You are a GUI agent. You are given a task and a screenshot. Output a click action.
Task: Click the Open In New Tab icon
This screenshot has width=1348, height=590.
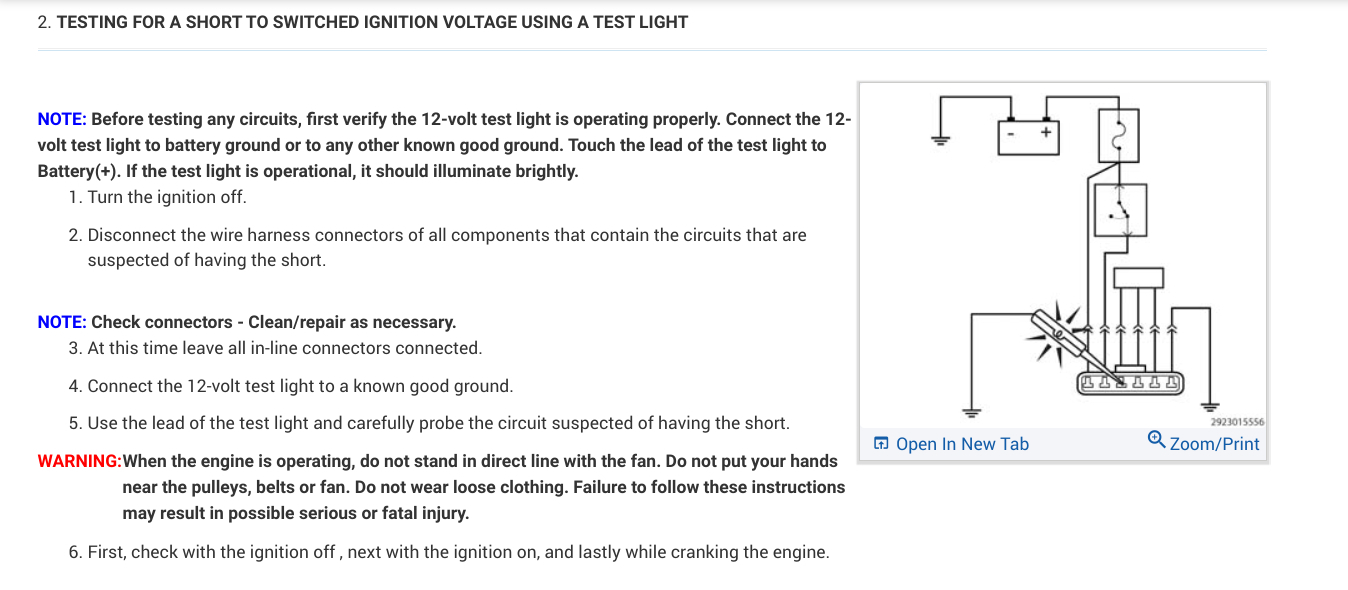881,444
